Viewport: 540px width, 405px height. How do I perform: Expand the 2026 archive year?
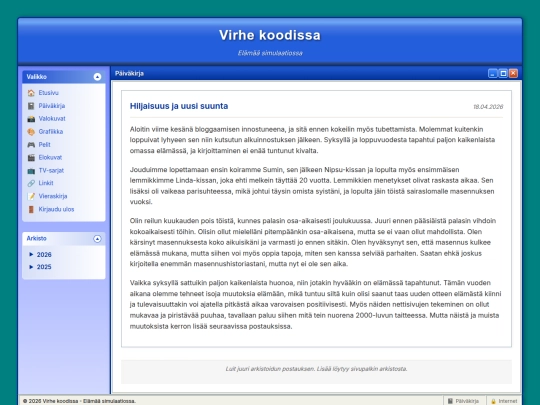pyautogui.click(x=40, y=255)
